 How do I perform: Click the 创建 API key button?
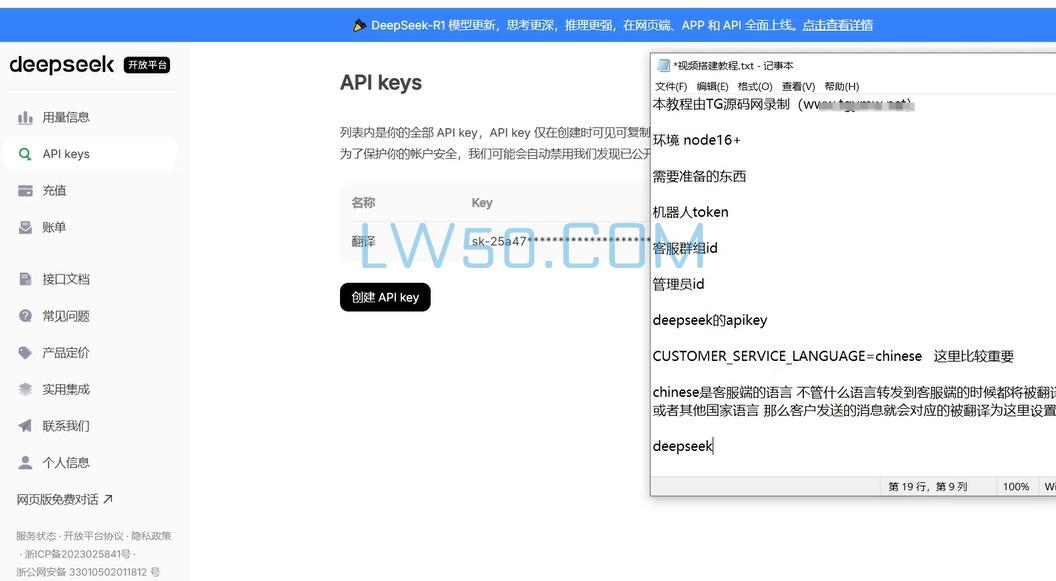[385, 297]
